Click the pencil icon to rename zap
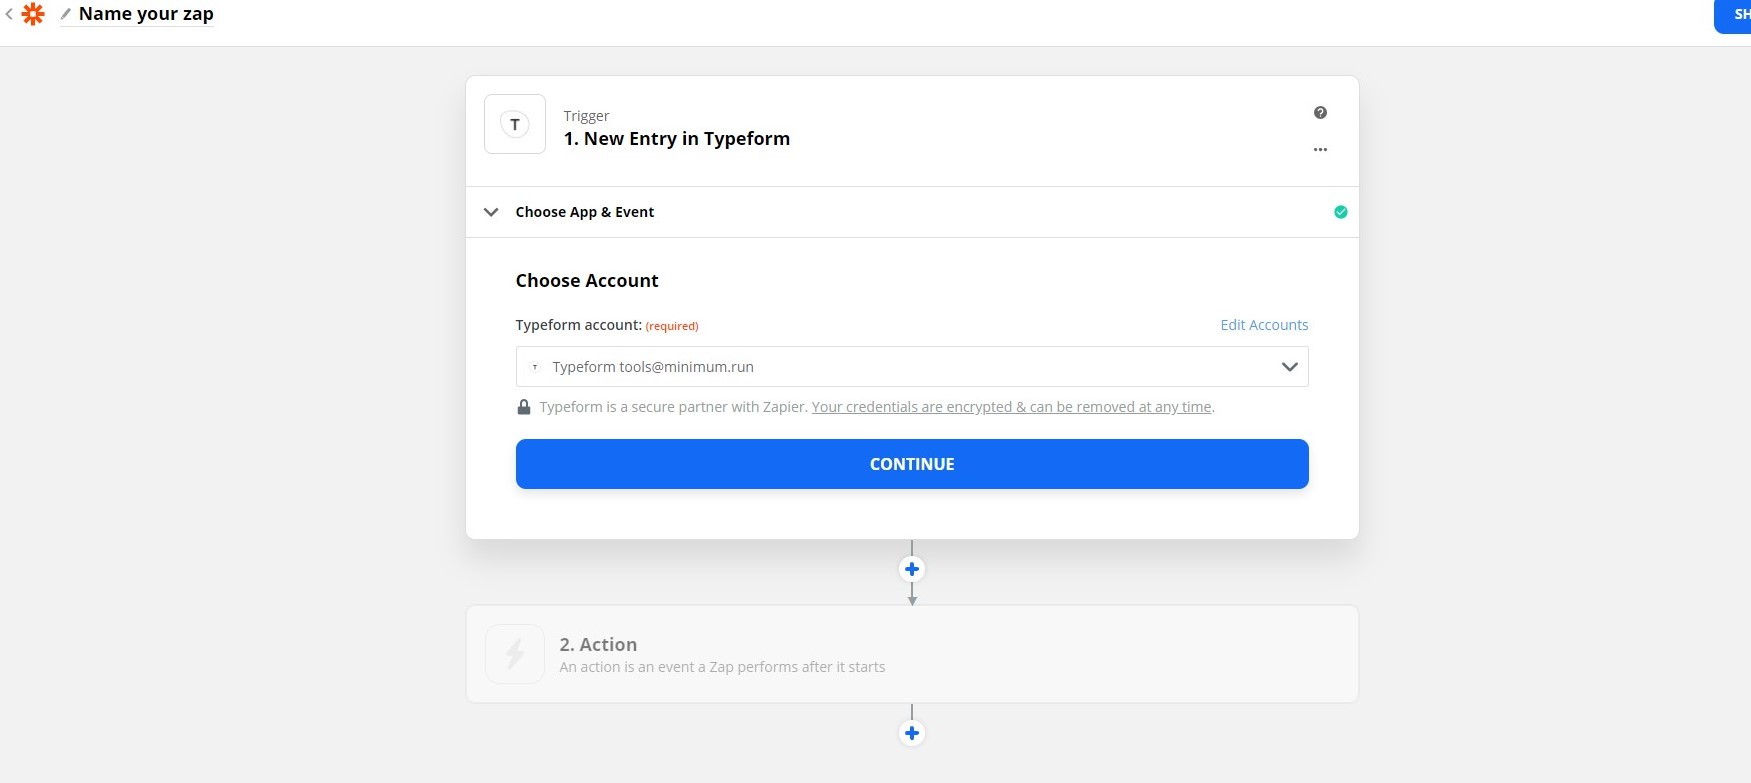This screenshot has height=783, width=1751. coord(66,14)
